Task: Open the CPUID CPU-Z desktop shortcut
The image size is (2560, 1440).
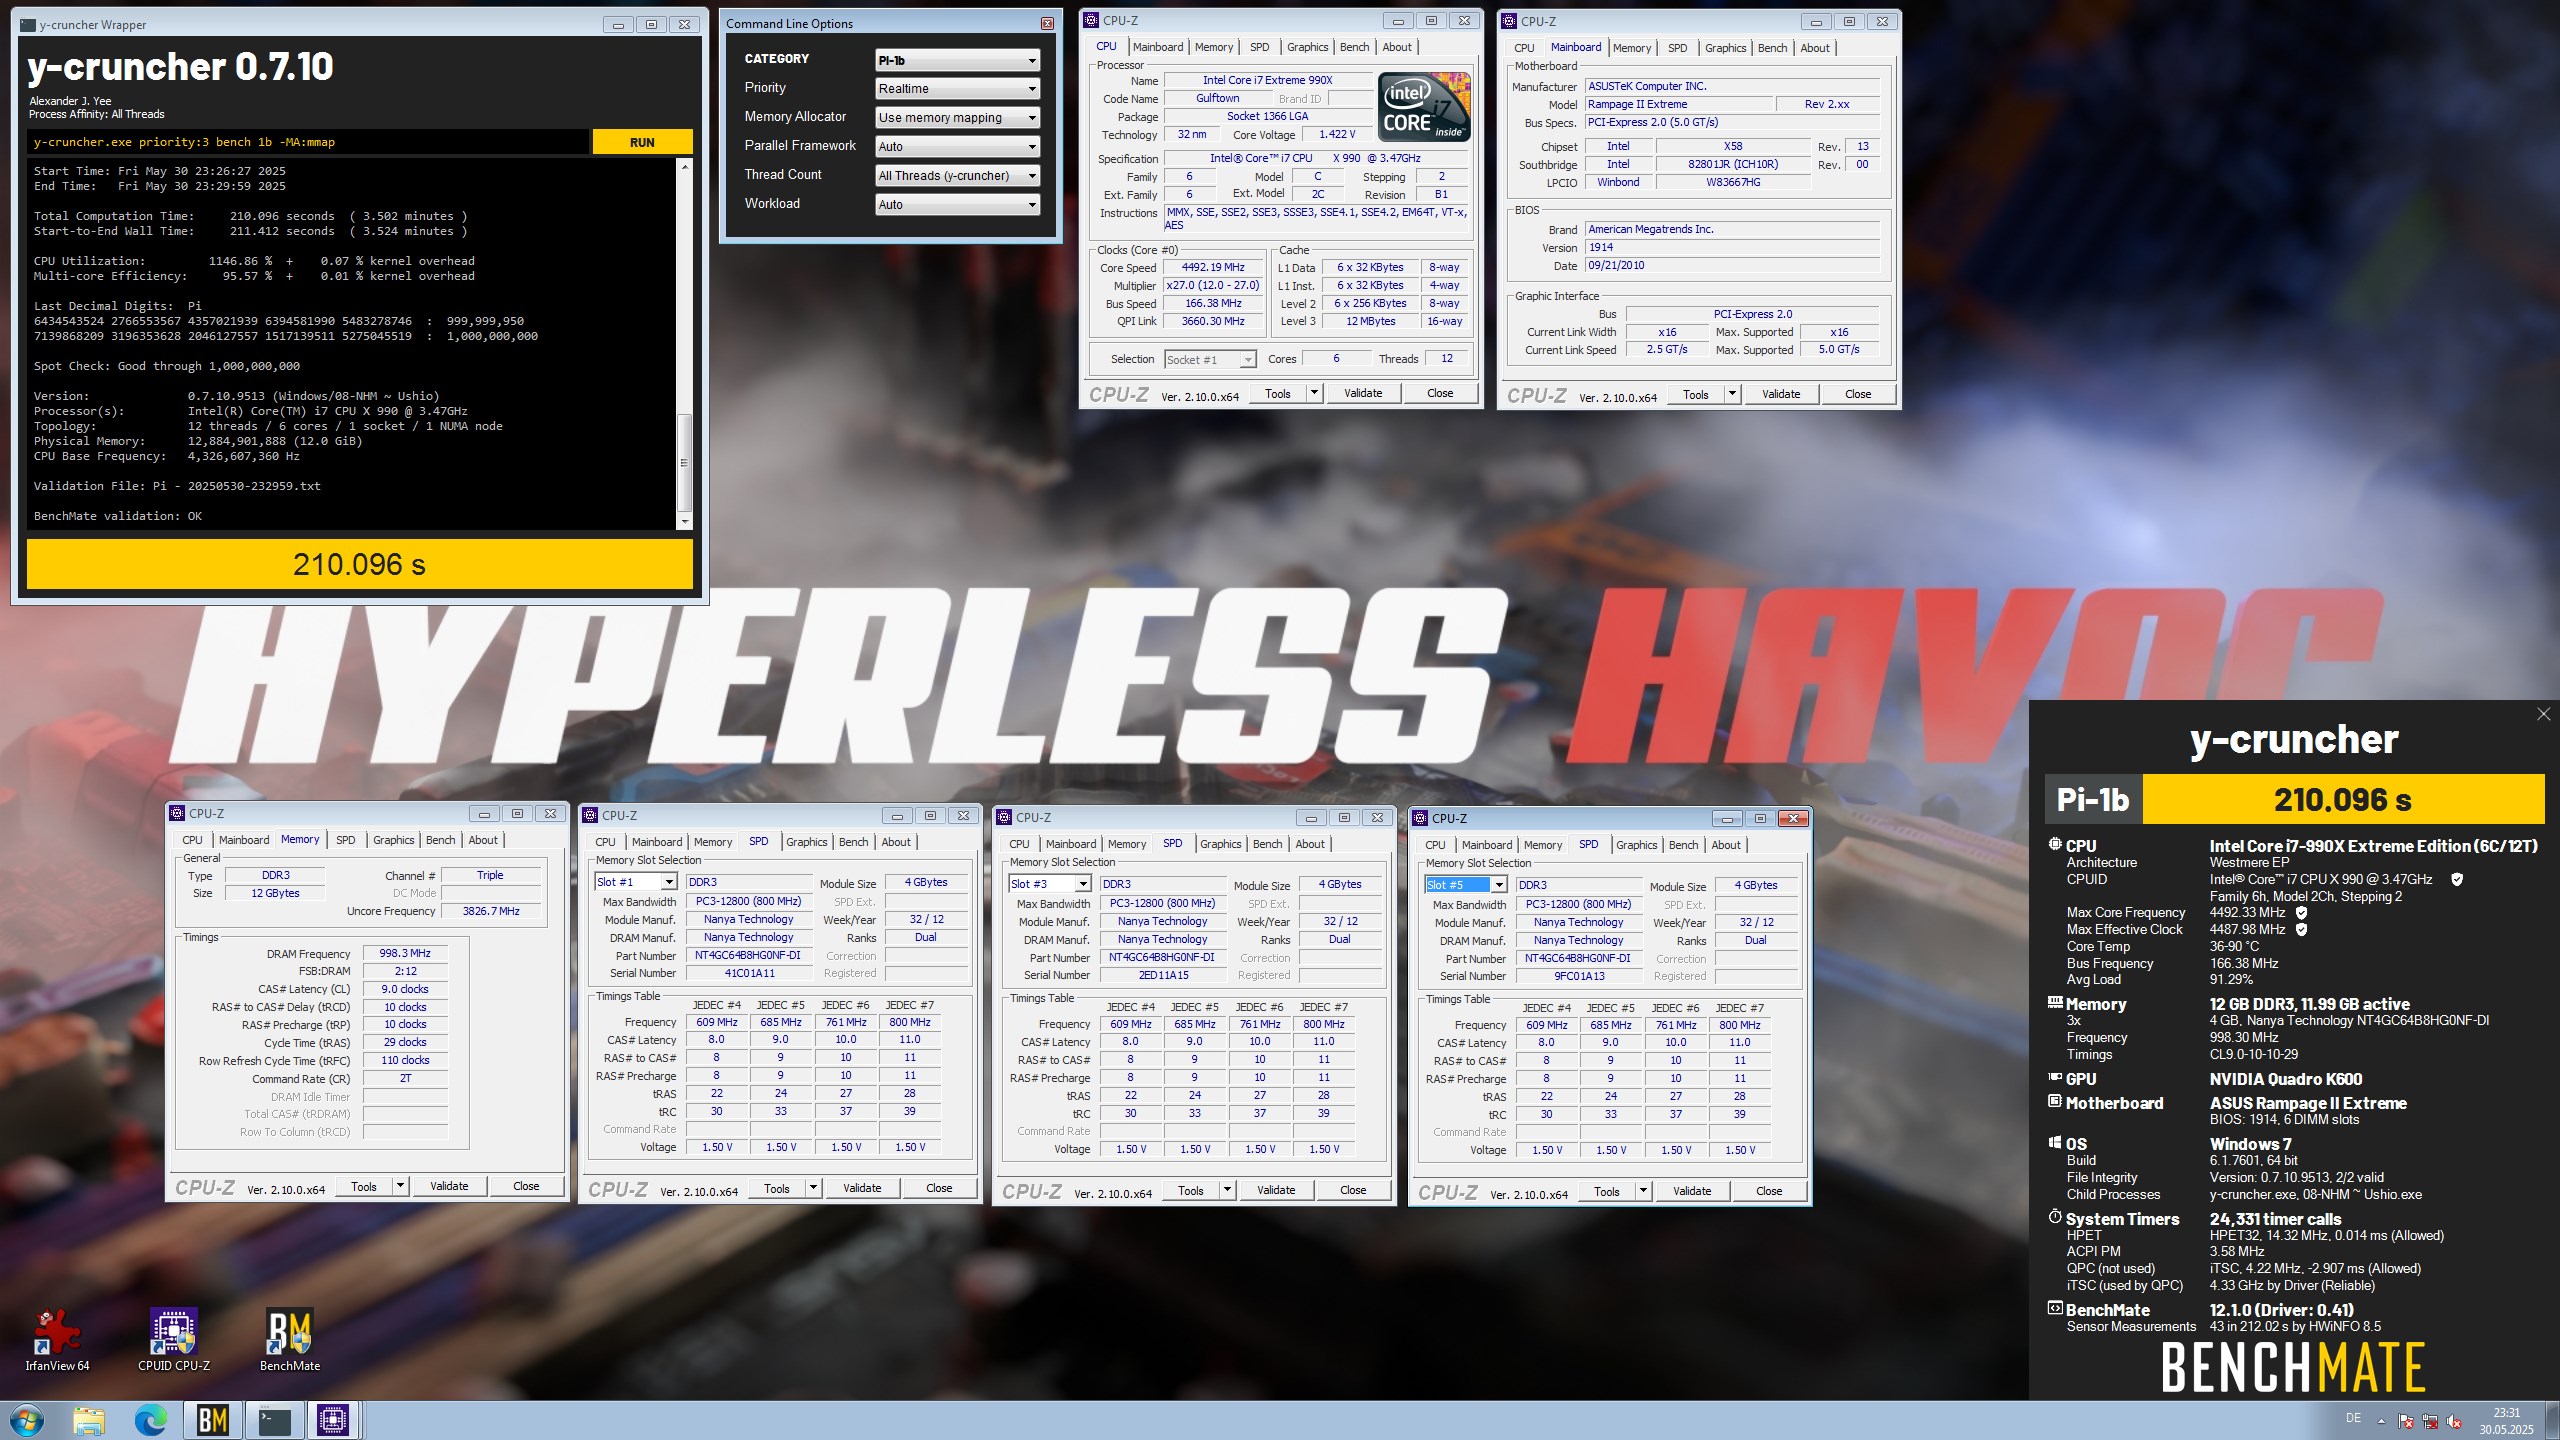Action: pos(174,1338)
